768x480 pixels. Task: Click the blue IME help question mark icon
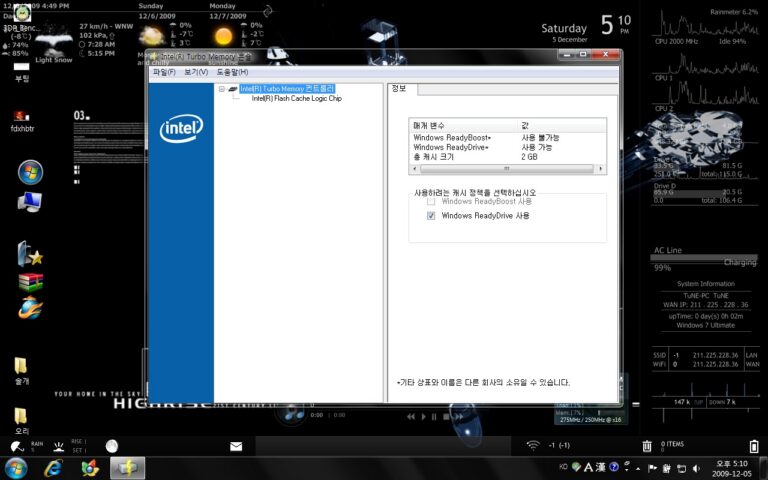(614, 467)
